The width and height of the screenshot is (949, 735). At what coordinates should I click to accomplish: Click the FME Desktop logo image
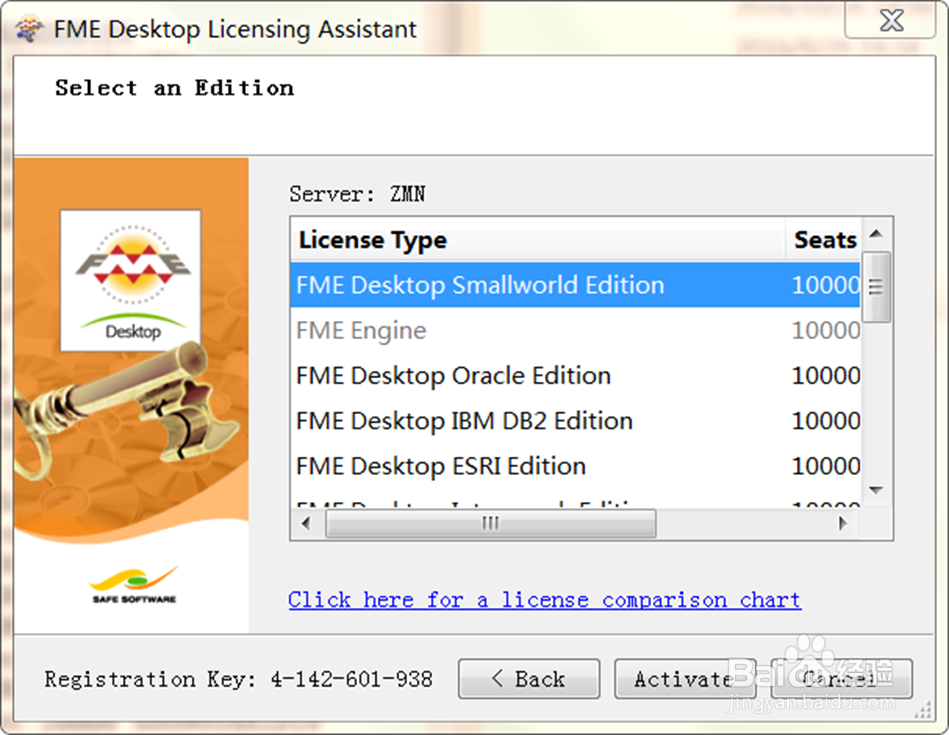[x=131, y=280]
